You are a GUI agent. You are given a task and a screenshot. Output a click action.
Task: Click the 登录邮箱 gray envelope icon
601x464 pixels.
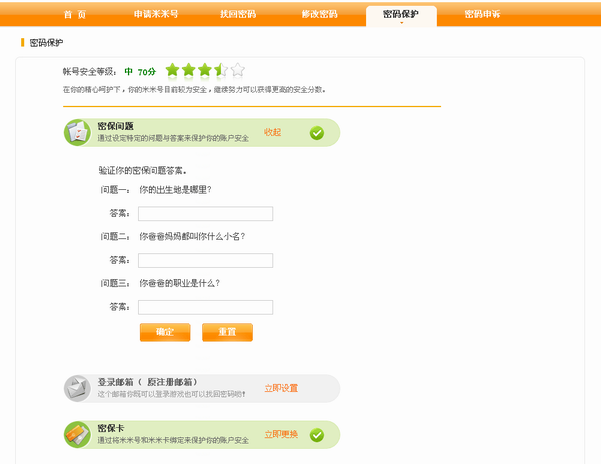[x=78, y=388]
